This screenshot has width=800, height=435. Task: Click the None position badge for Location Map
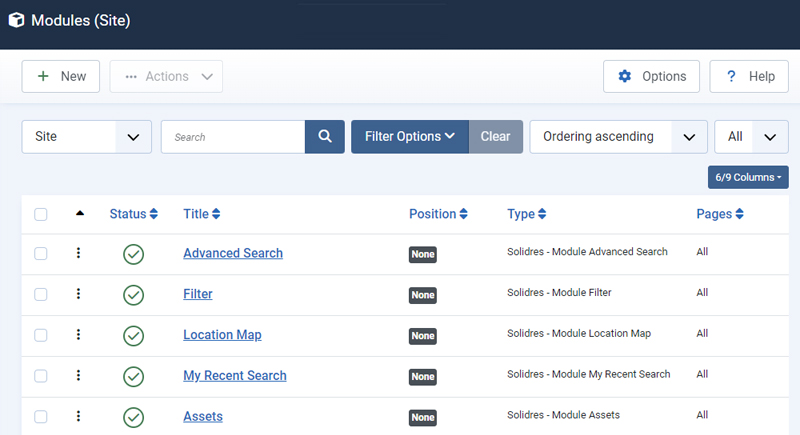tap(422, 336)
